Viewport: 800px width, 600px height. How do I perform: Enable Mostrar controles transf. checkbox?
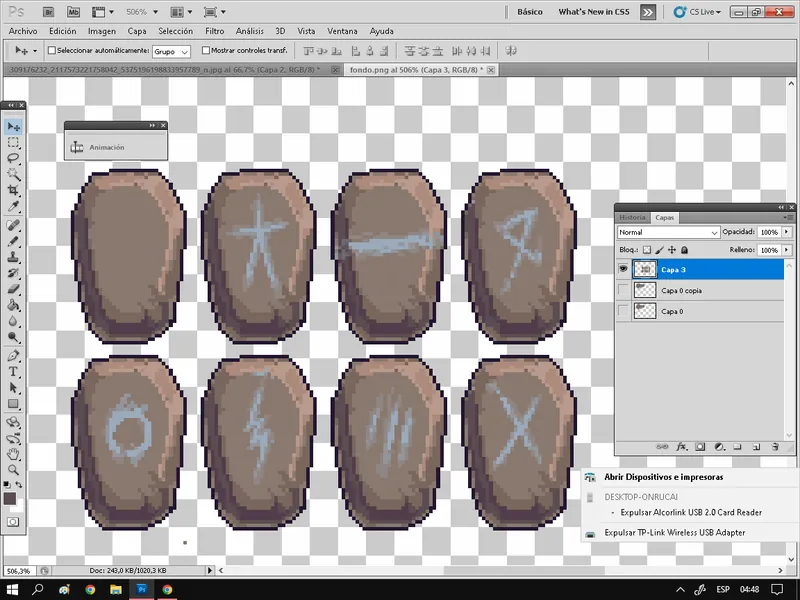click(x=206, y=51)
